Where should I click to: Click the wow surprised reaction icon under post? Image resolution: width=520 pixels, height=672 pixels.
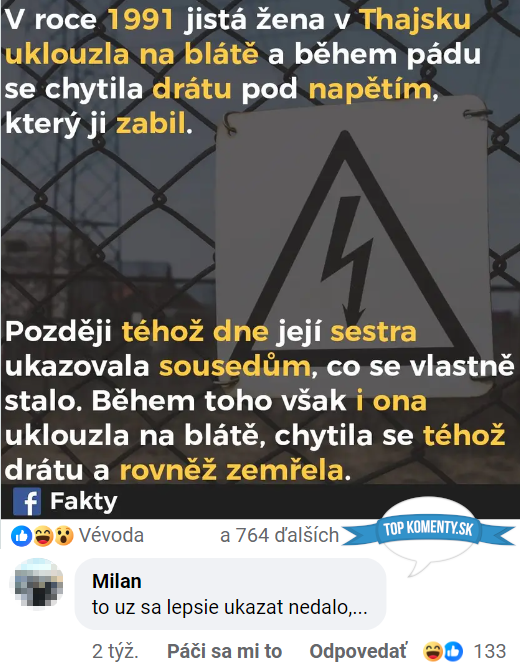point(63,536)
